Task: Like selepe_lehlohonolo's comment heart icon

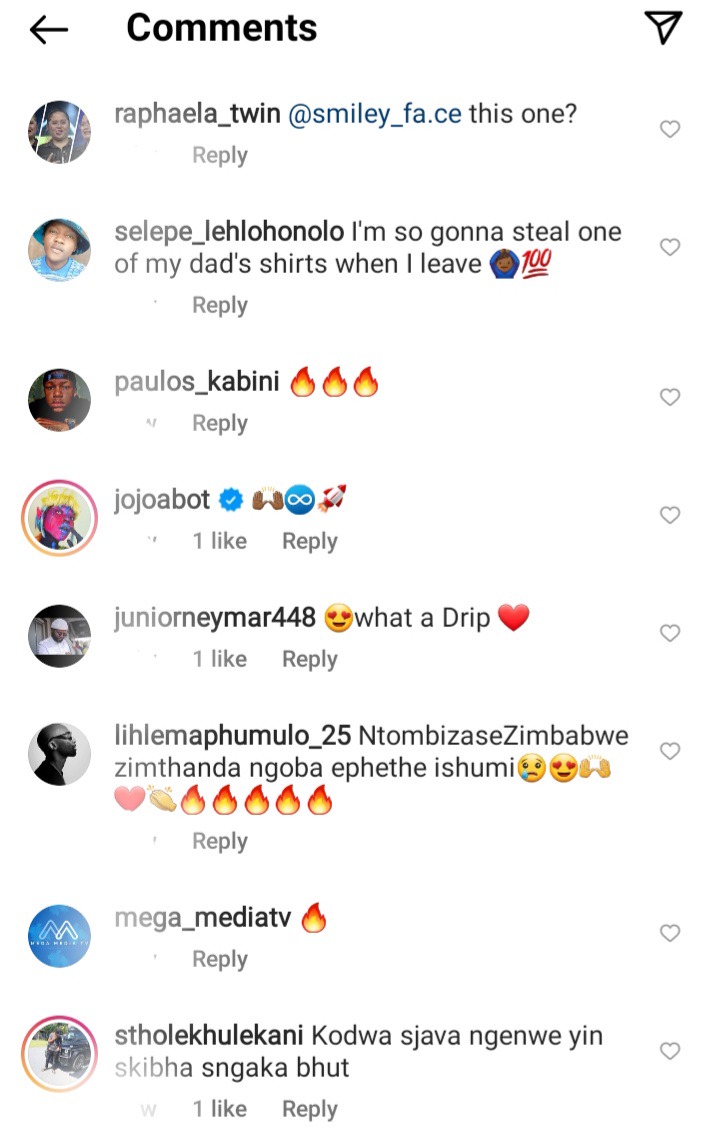Action: tap(670, 247)
